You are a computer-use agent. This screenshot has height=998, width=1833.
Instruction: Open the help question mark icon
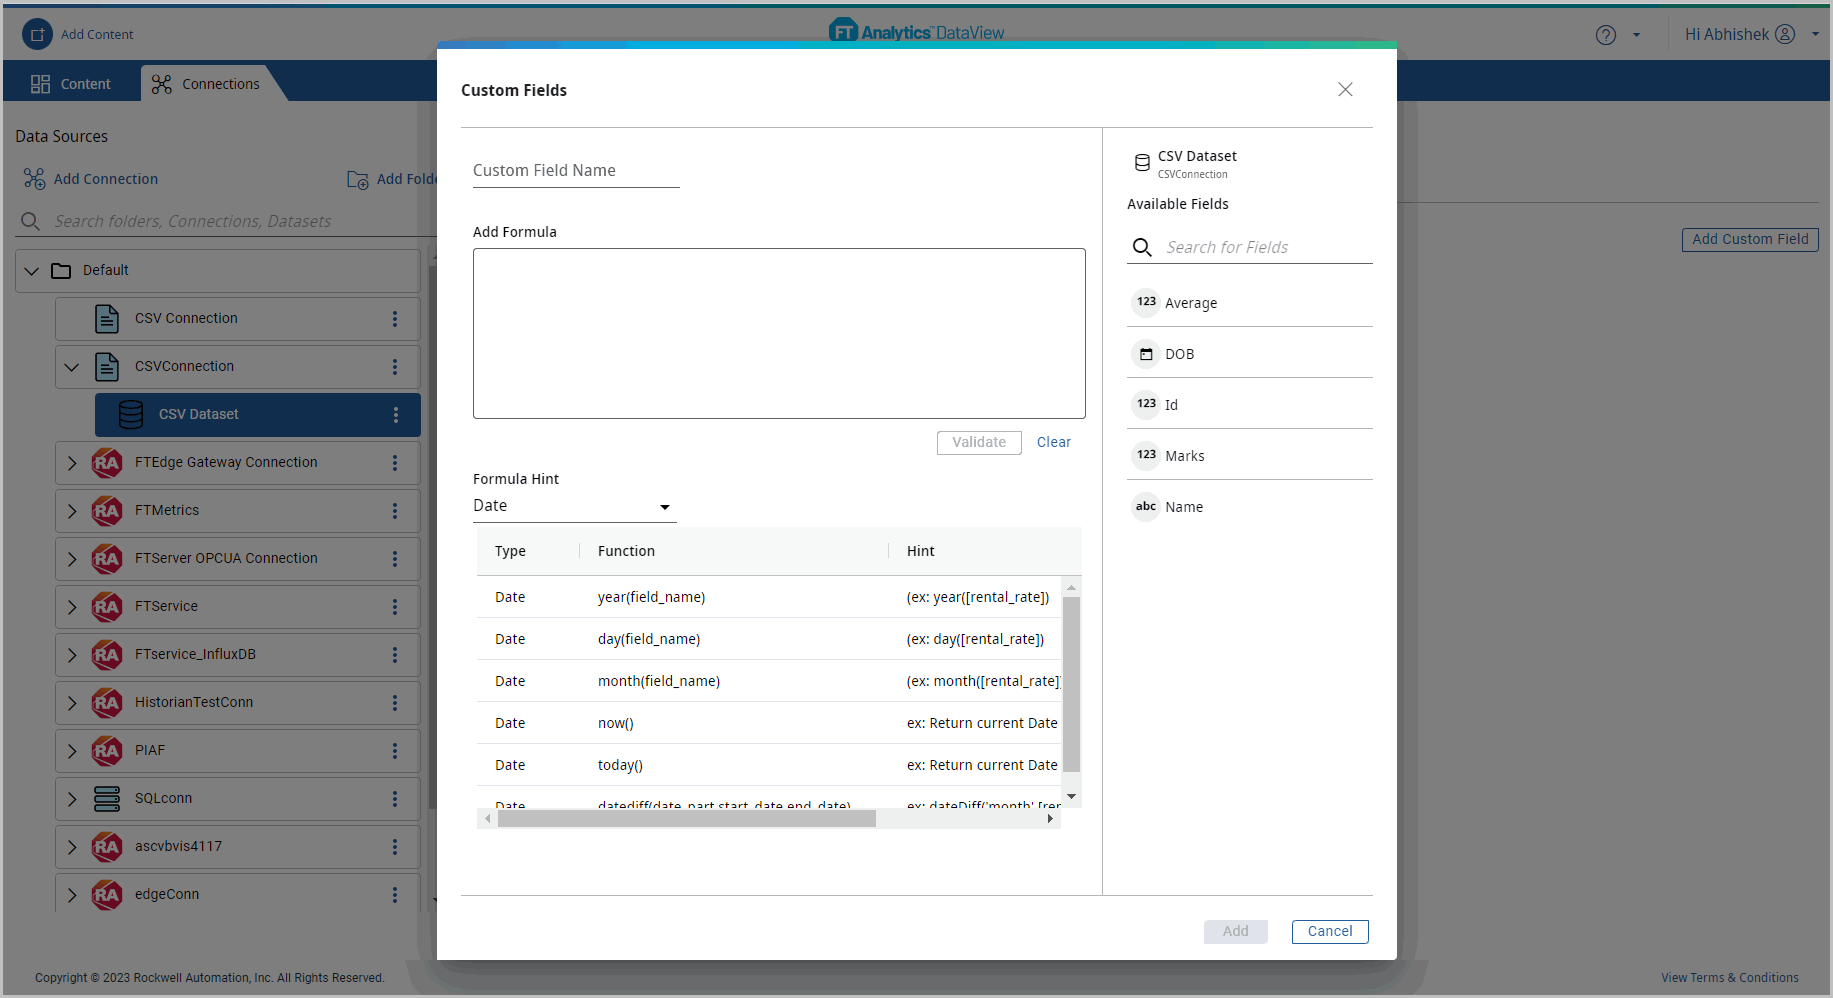coord(1605,35)
